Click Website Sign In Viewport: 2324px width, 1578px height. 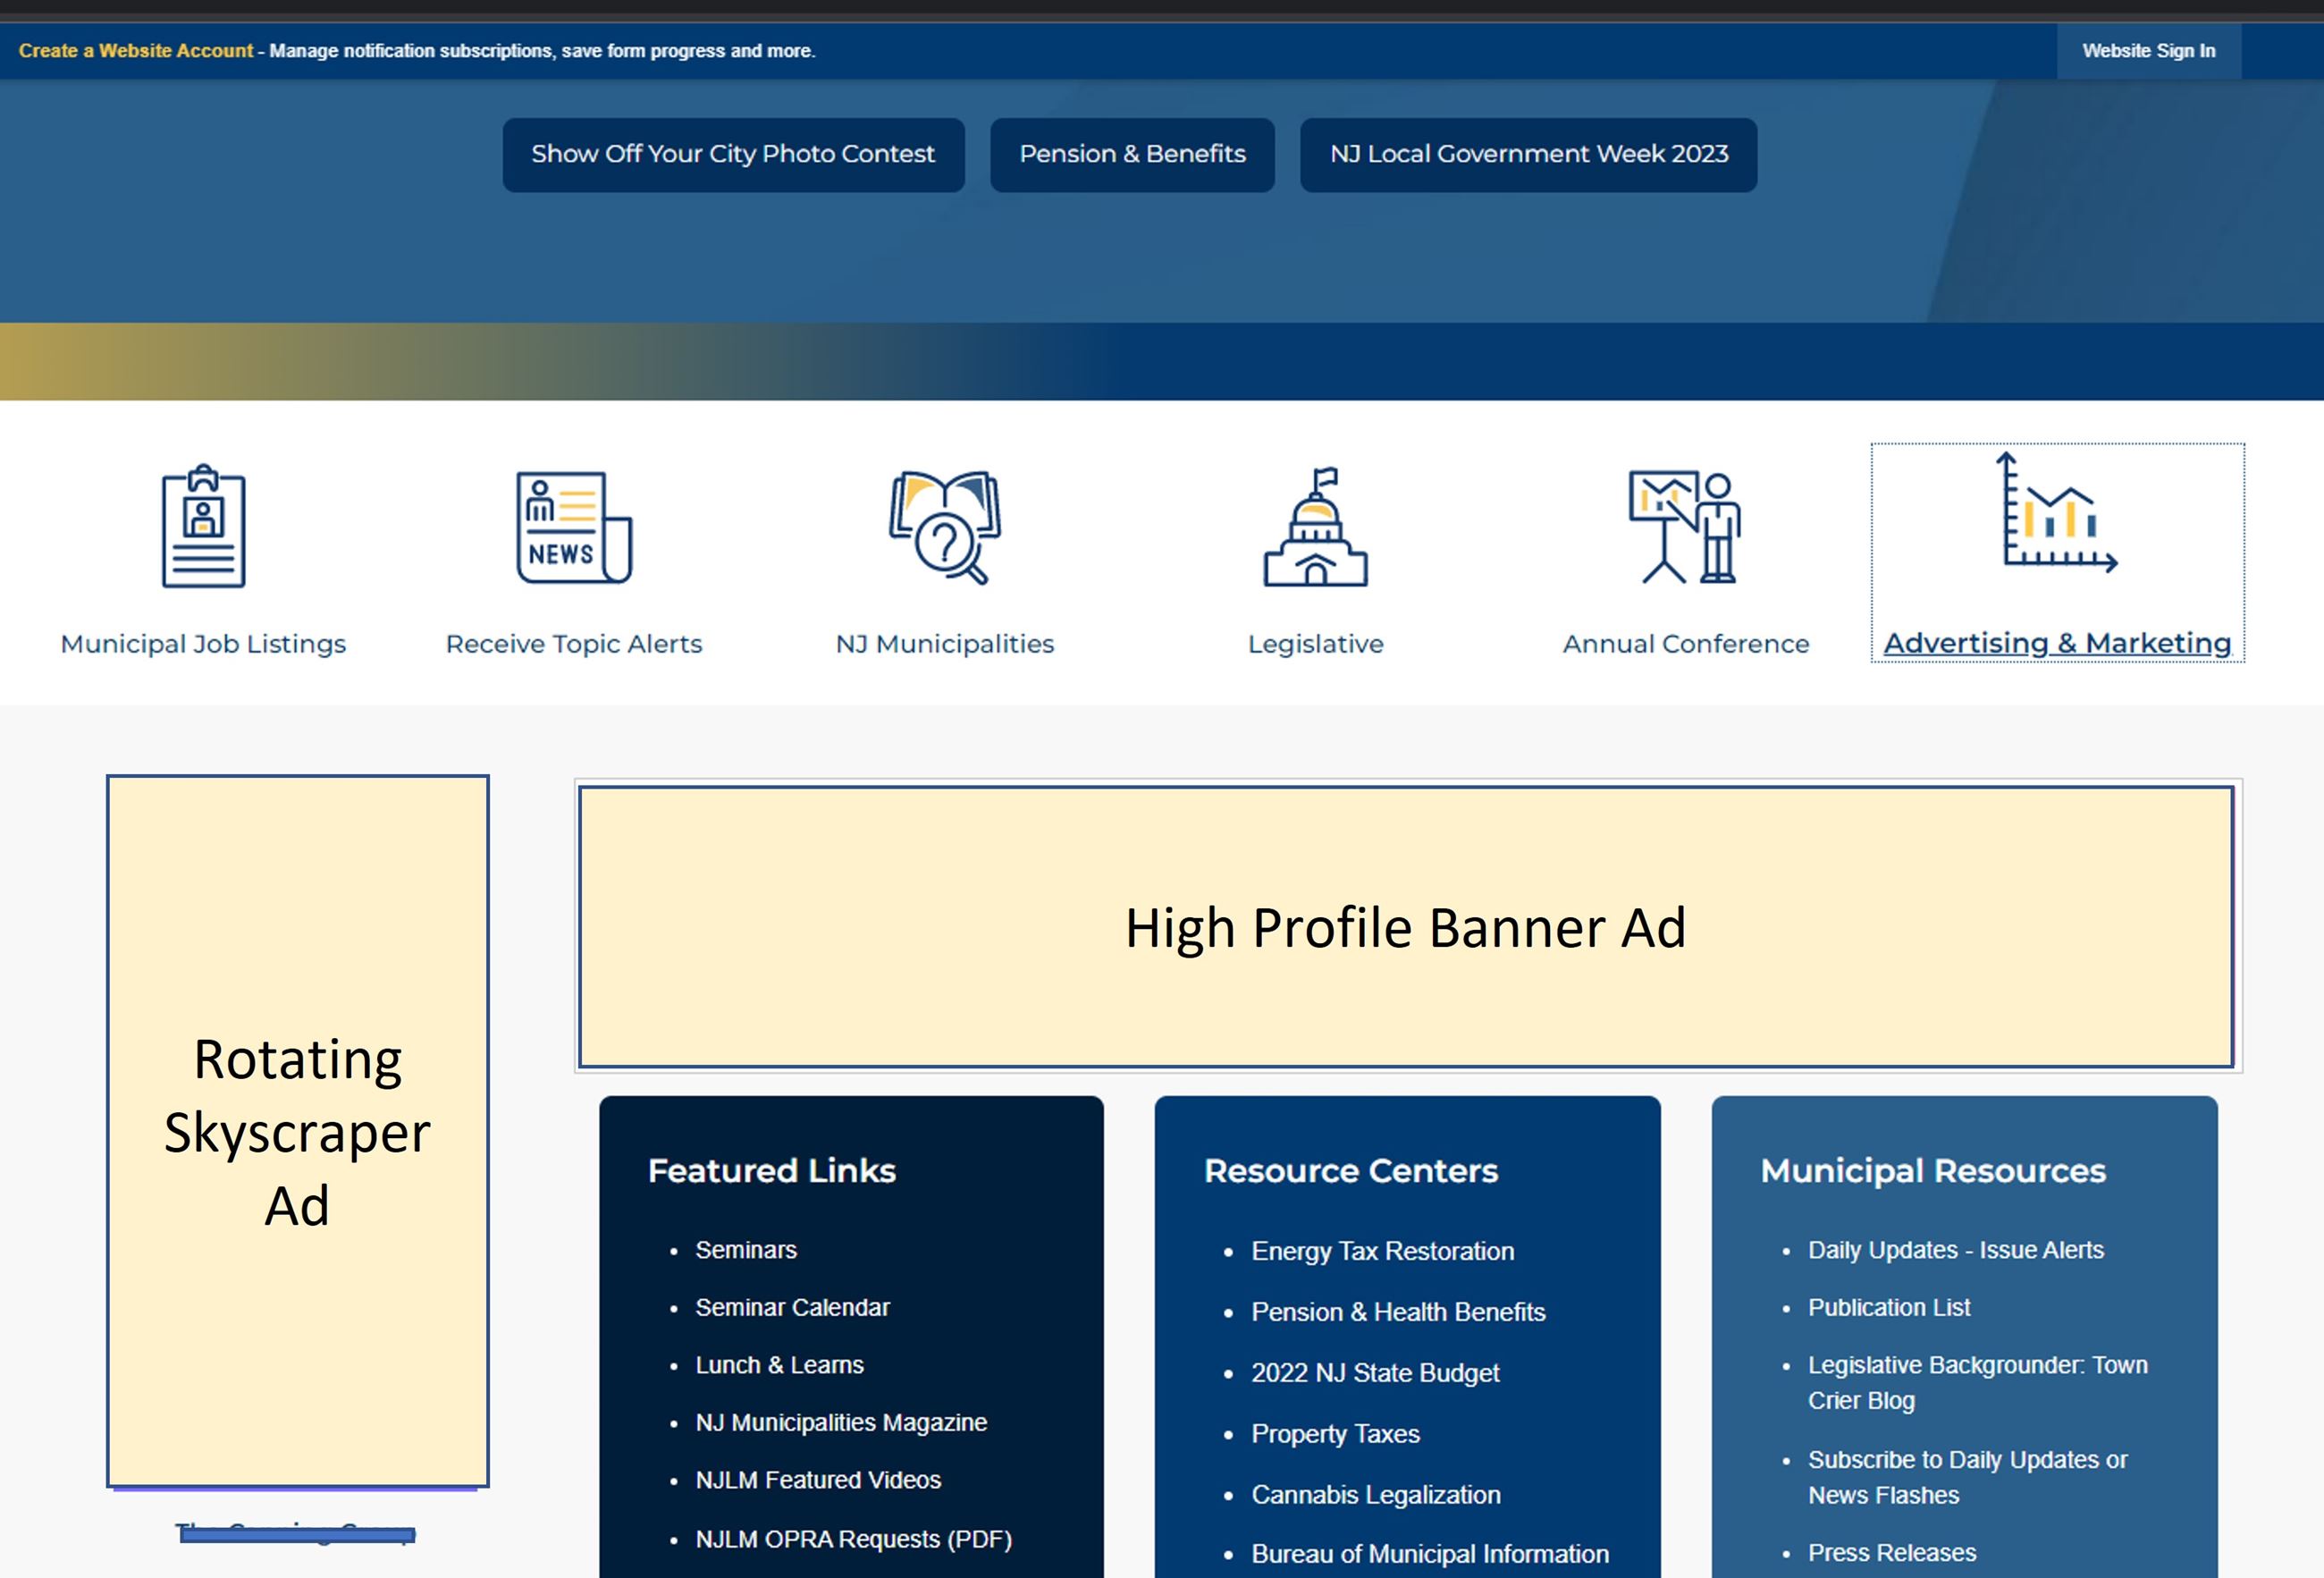pyautogui.click(x=2148, y=51)
